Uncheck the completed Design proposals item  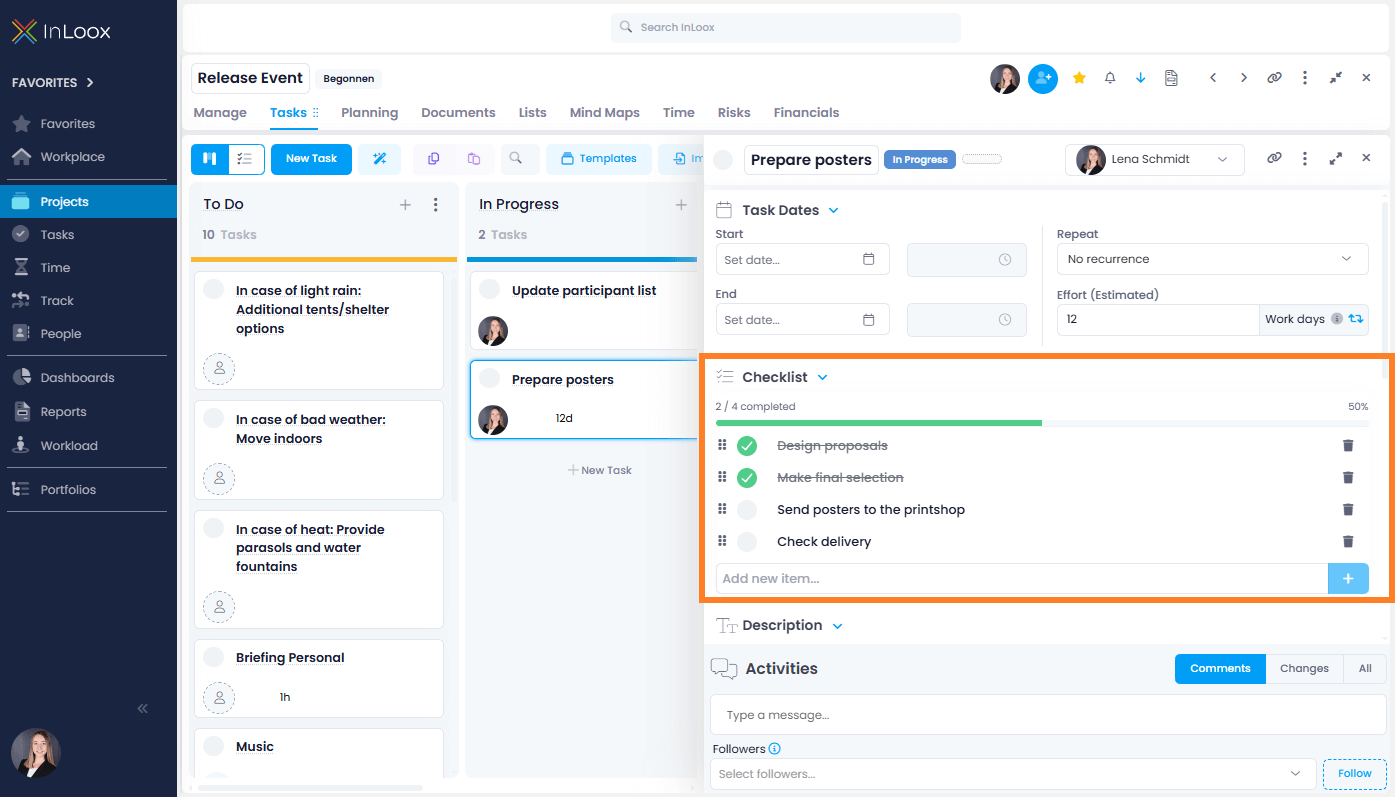tap(746, 445)
